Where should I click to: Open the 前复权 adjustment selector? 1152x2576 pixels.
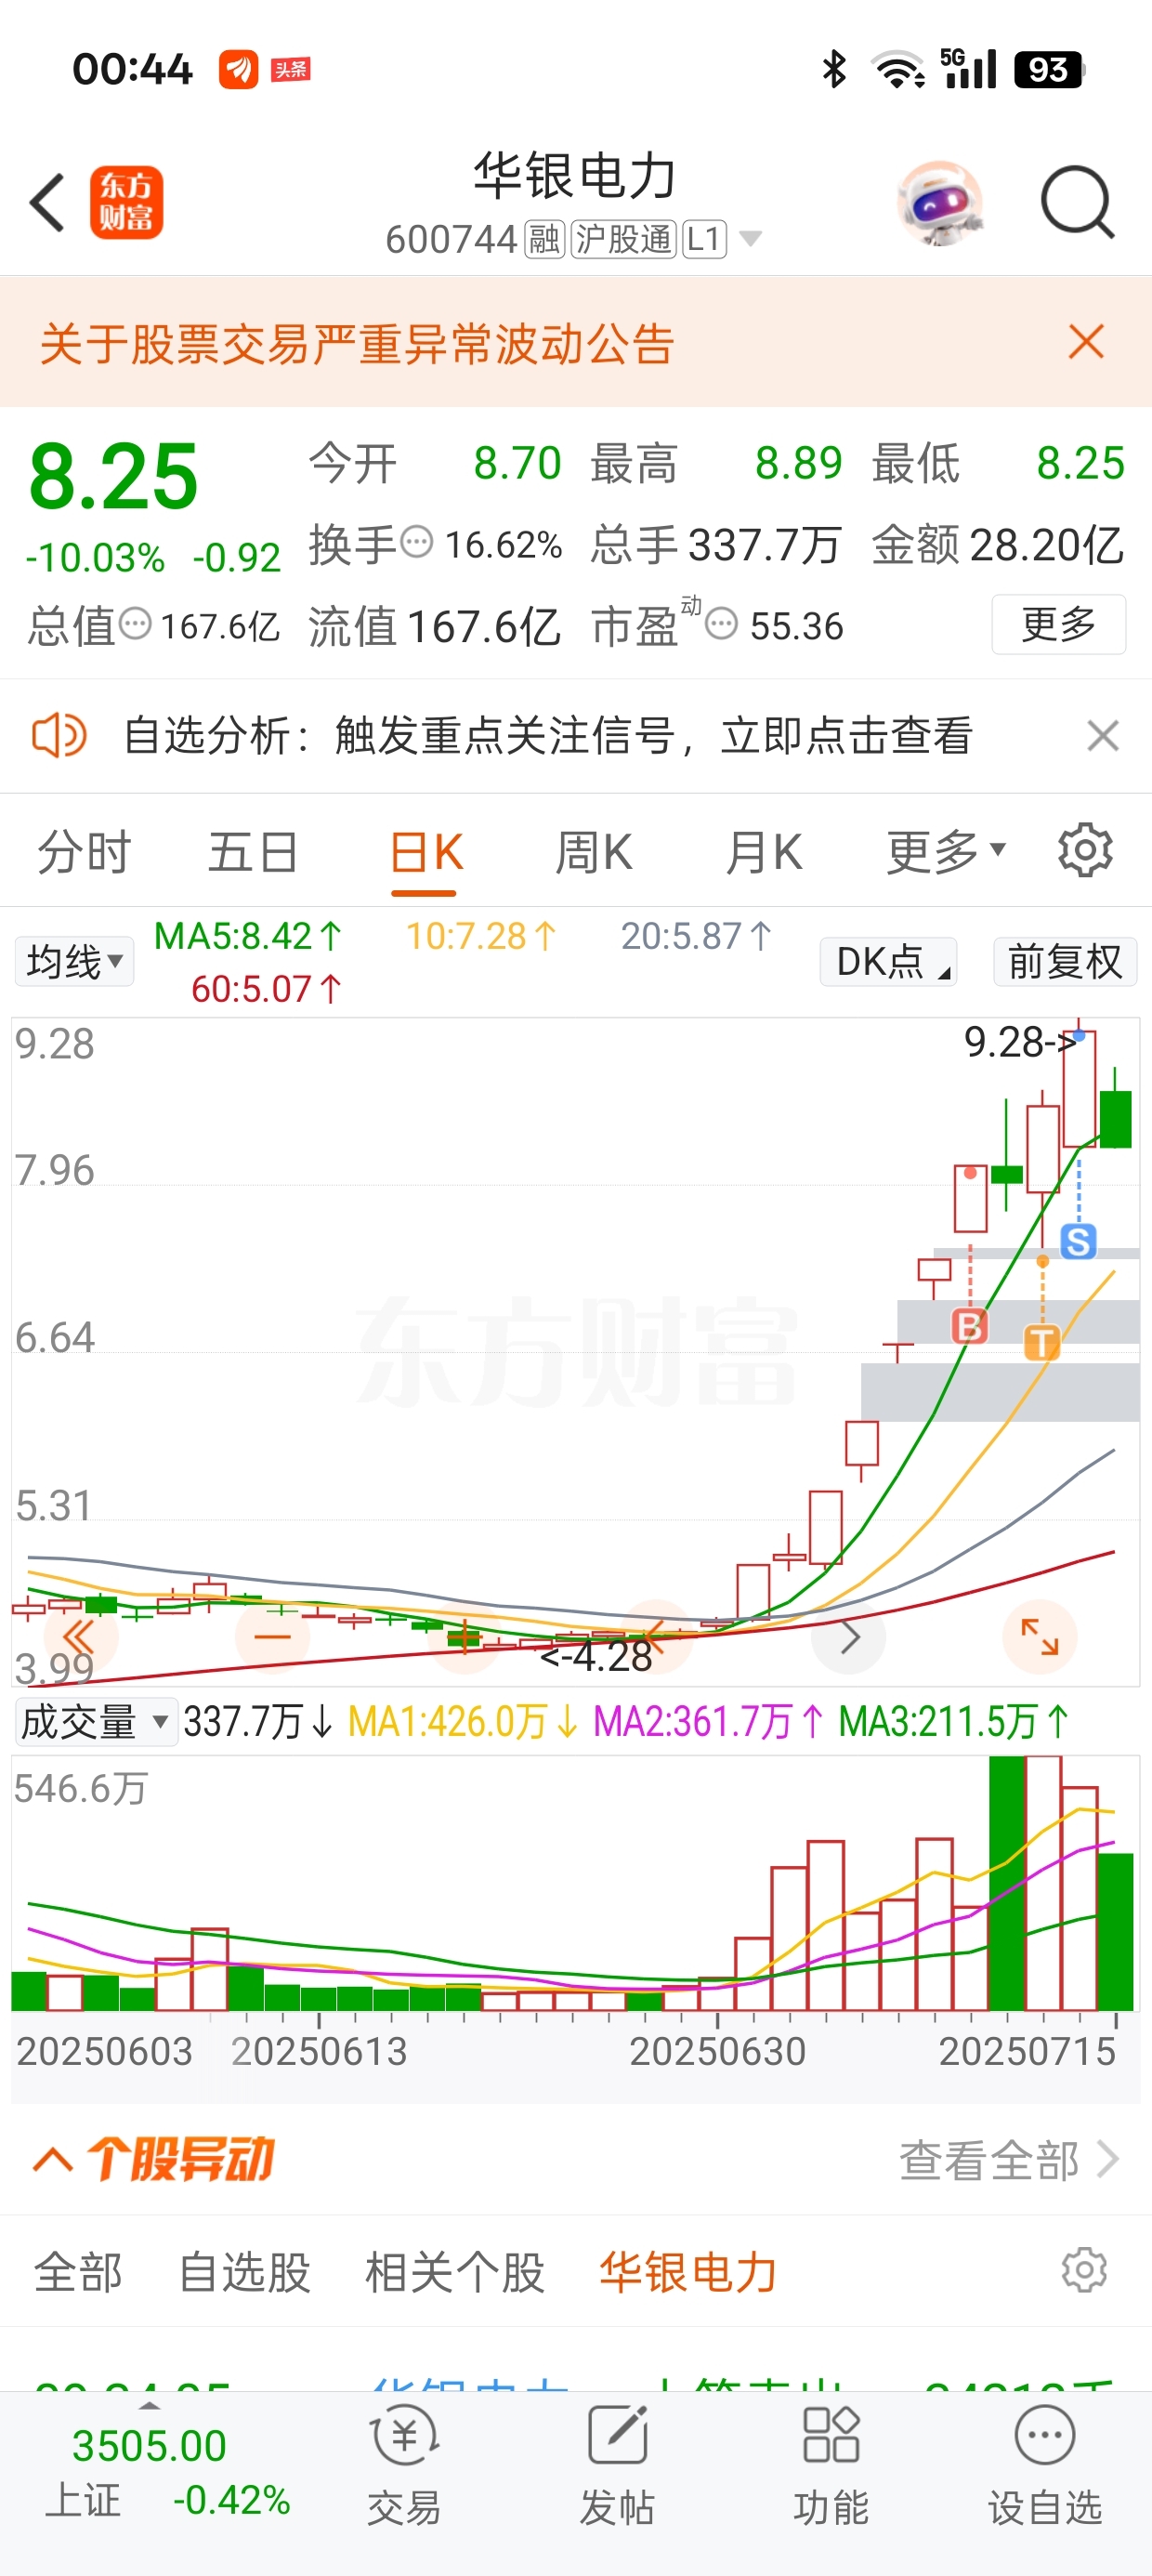click(1065, 962)
